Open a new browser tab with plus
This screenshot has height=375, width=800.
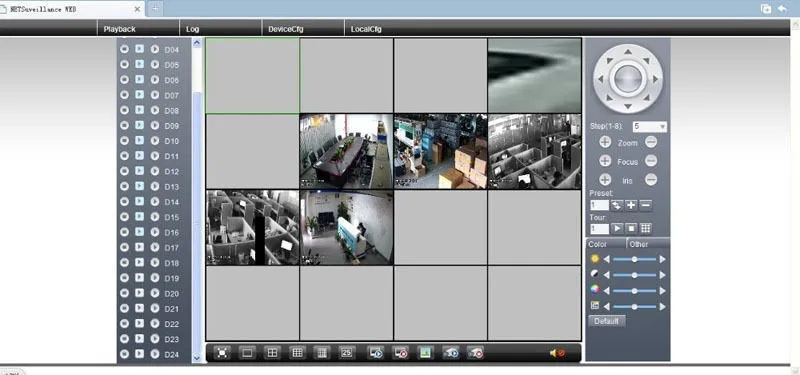point(156,9)
